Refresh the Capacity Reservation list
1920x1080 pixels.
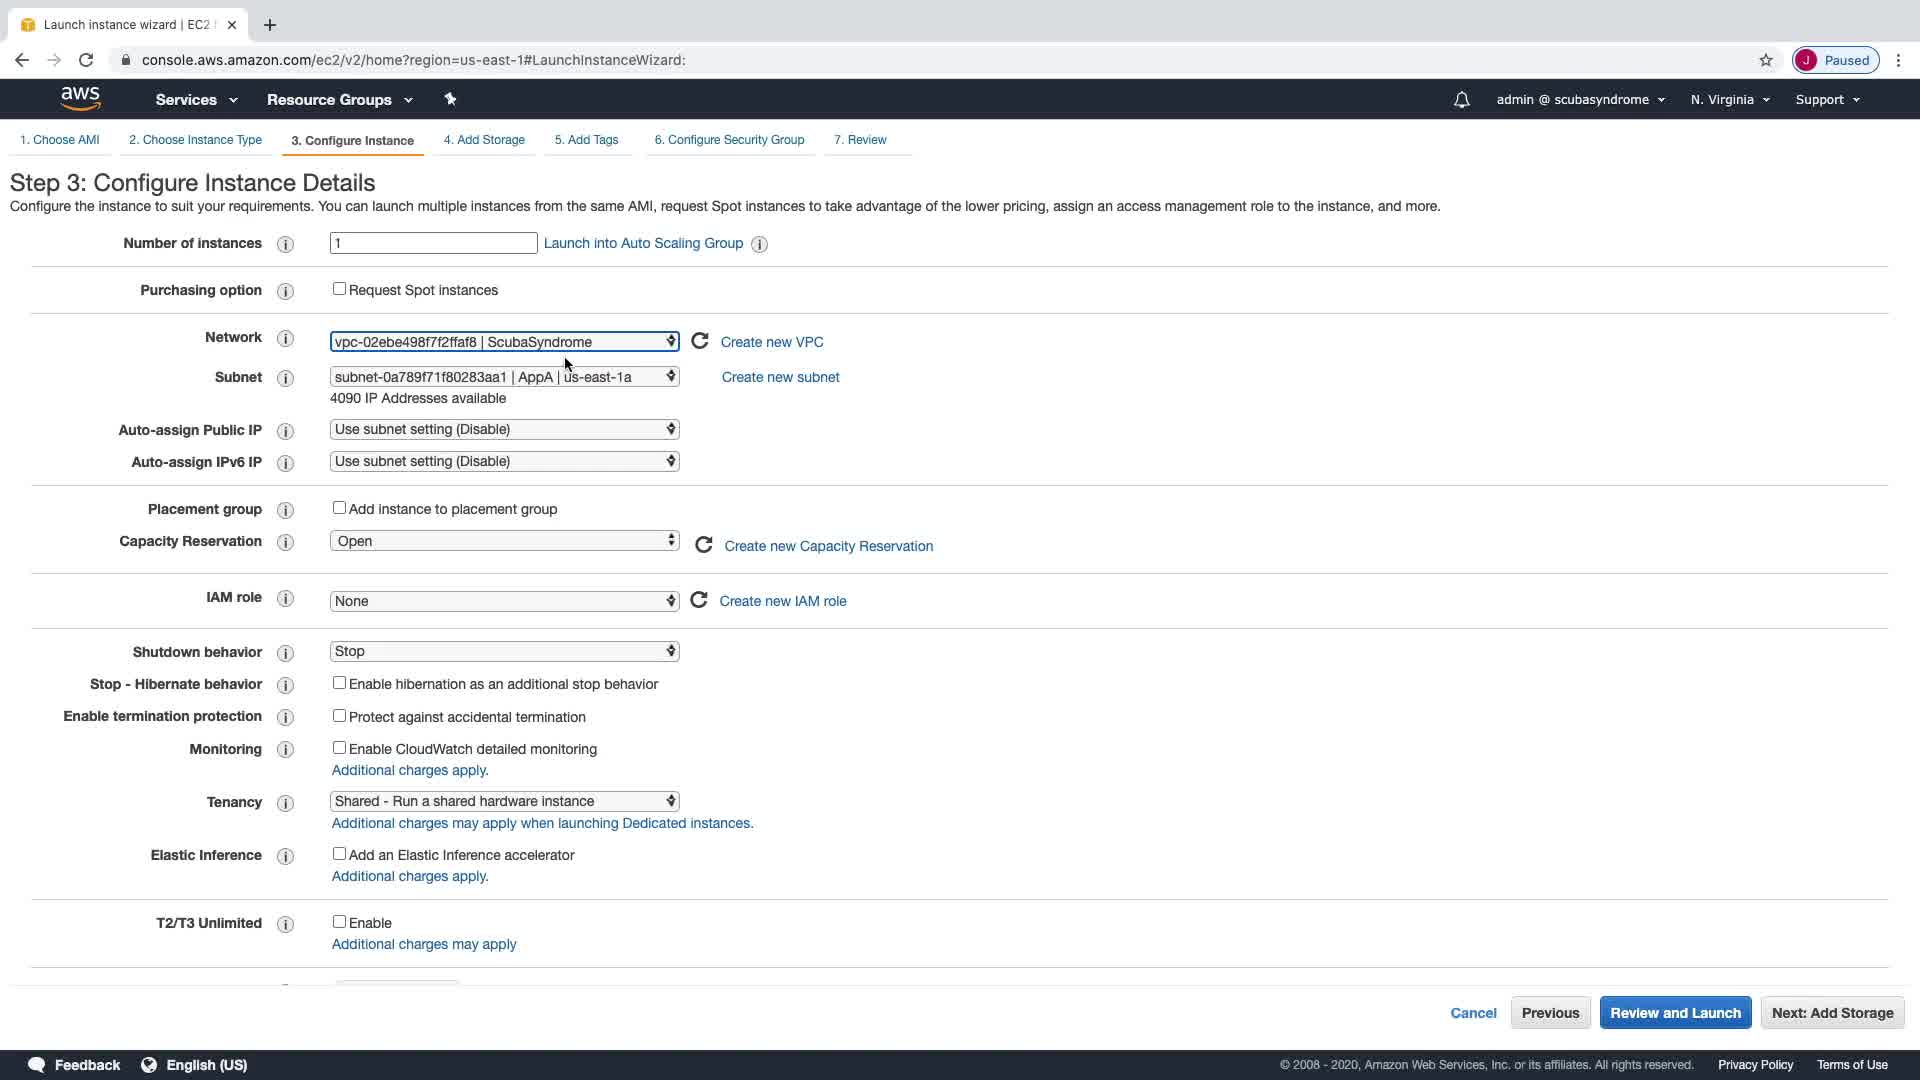[x=704, y=545]
